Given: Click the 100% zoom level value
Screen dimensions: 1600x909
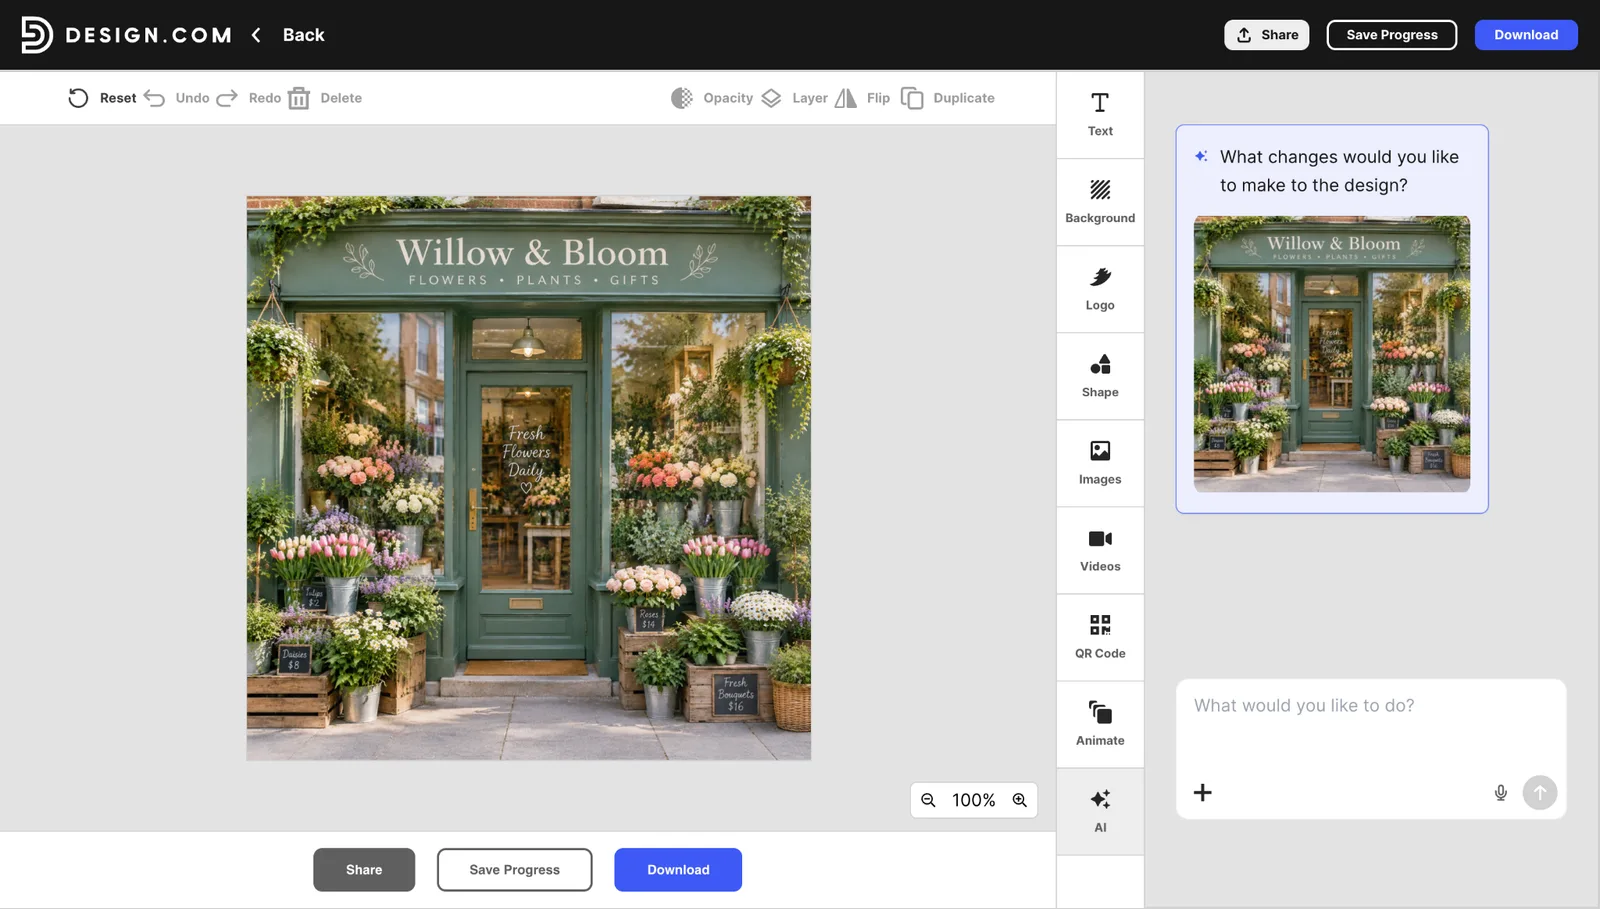Looking at the screenshot, I should [x=973, y=800].
